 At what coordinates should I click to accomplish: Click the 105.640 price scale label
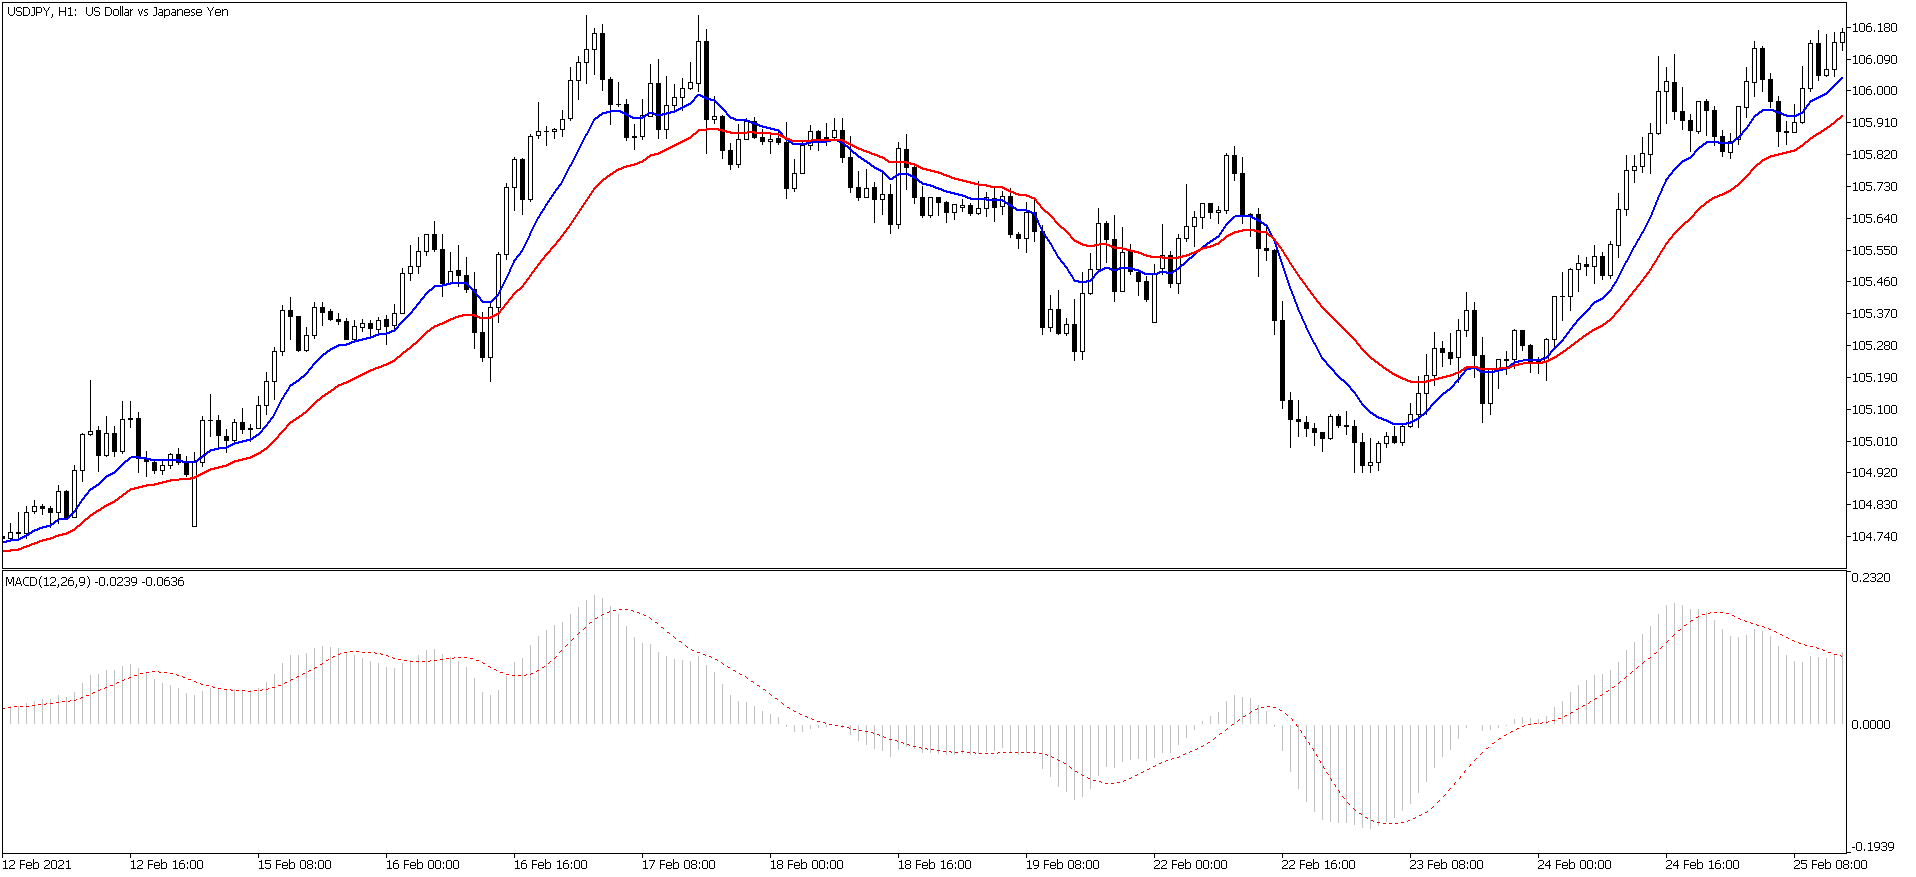(1874, 219)
